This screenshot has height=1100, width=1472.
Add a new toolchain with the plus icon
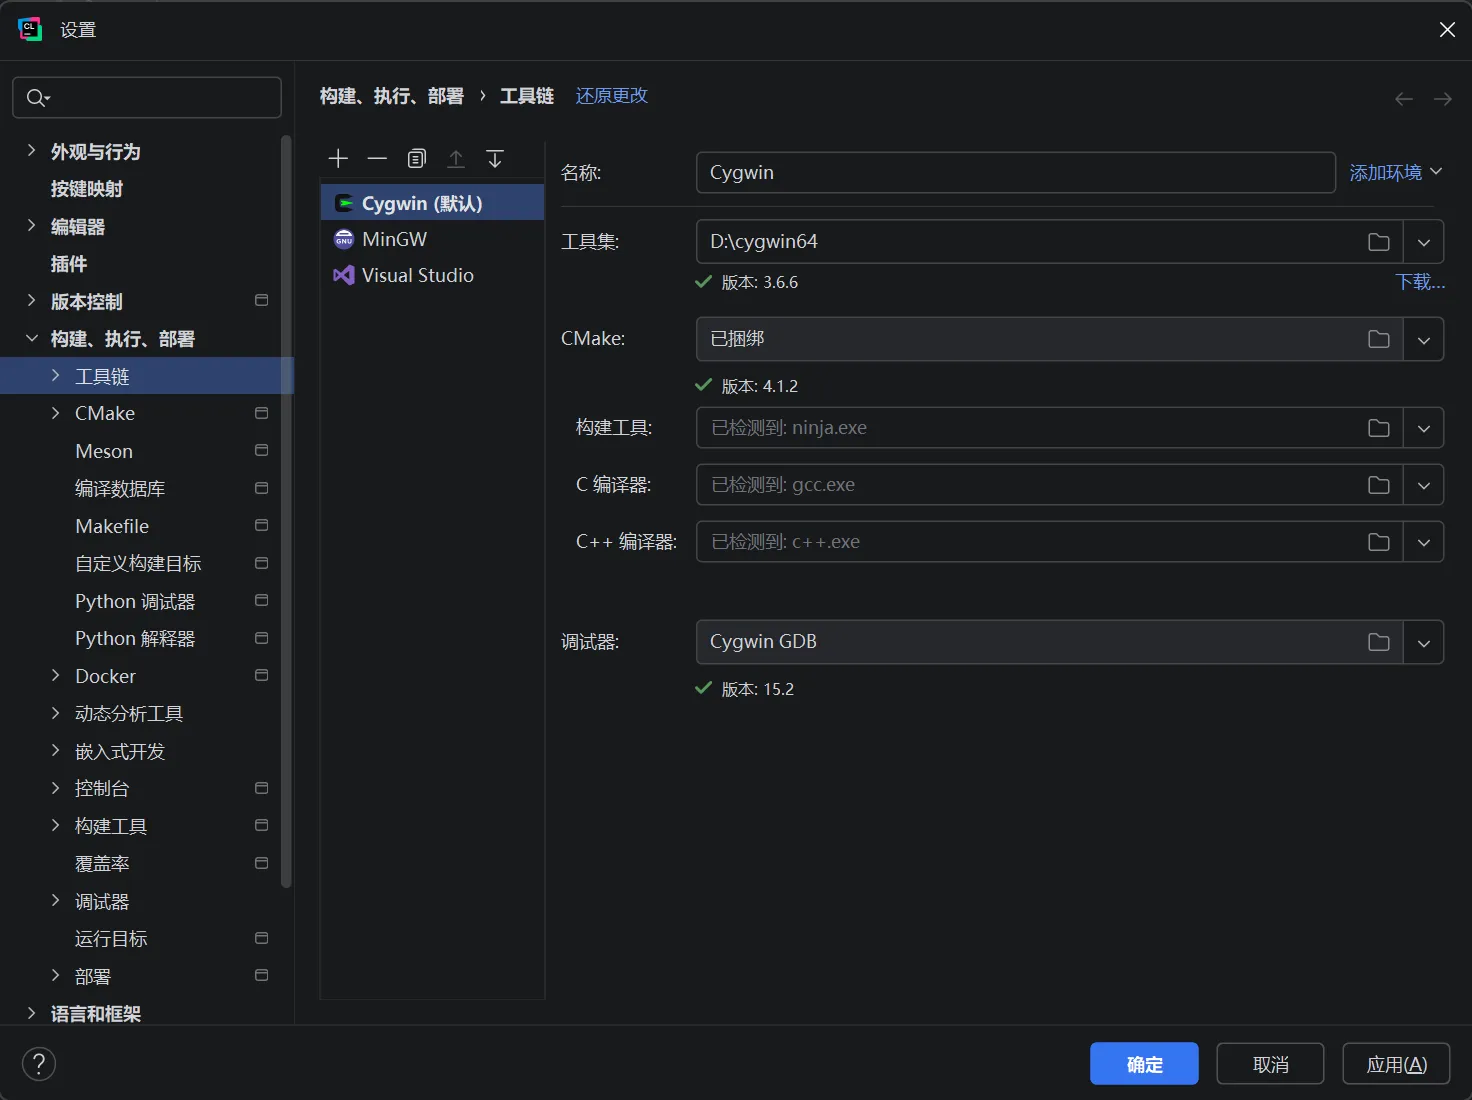(338, 158)
